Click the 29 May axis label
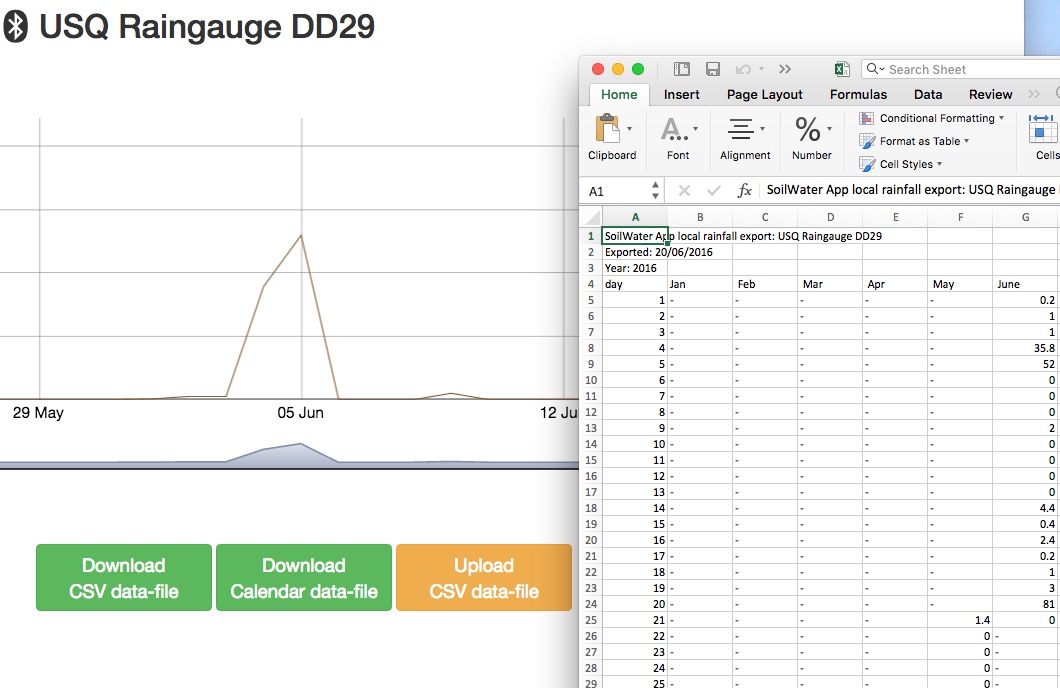Screen dimensions: 1060x688 point(38,413)
